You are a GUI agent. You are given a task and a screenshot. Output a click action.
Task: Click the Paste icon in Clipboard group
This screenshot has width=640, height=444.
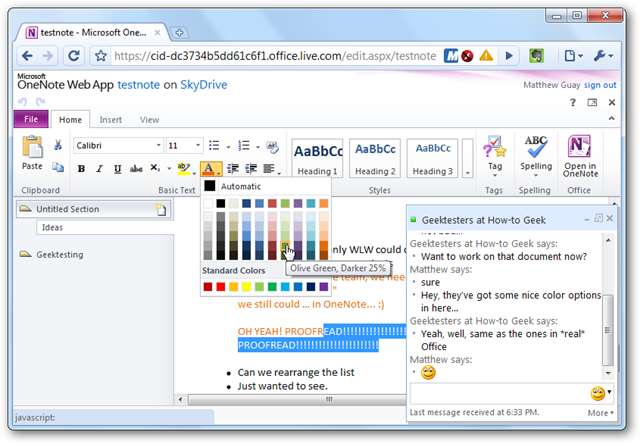[32, 147]
